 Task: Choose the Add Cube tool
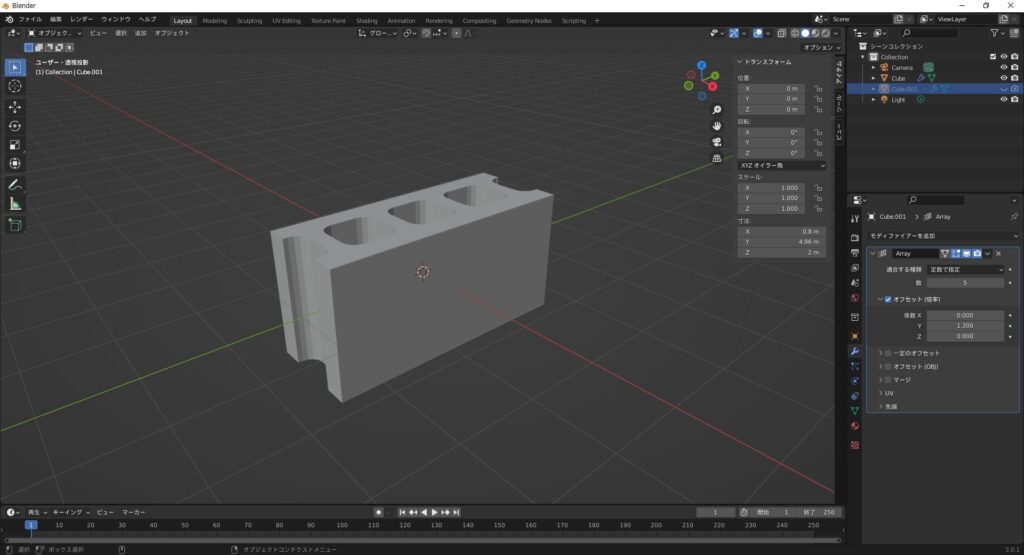click(15, 226)
